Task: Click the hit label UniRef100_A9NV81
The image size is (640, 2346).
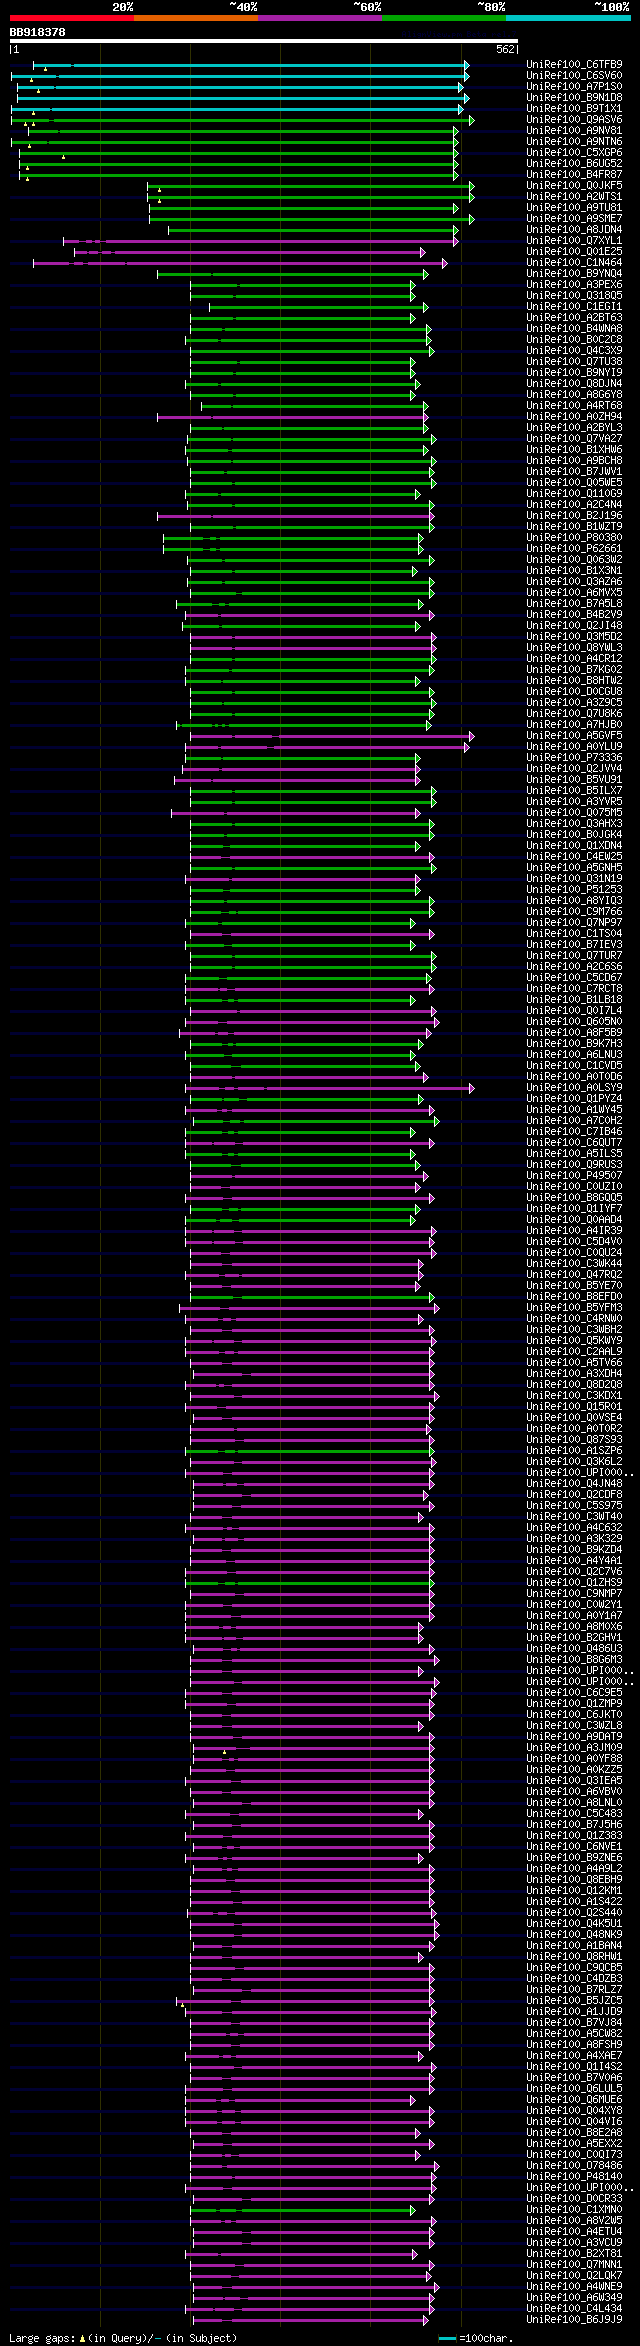Action: (574, 131)
